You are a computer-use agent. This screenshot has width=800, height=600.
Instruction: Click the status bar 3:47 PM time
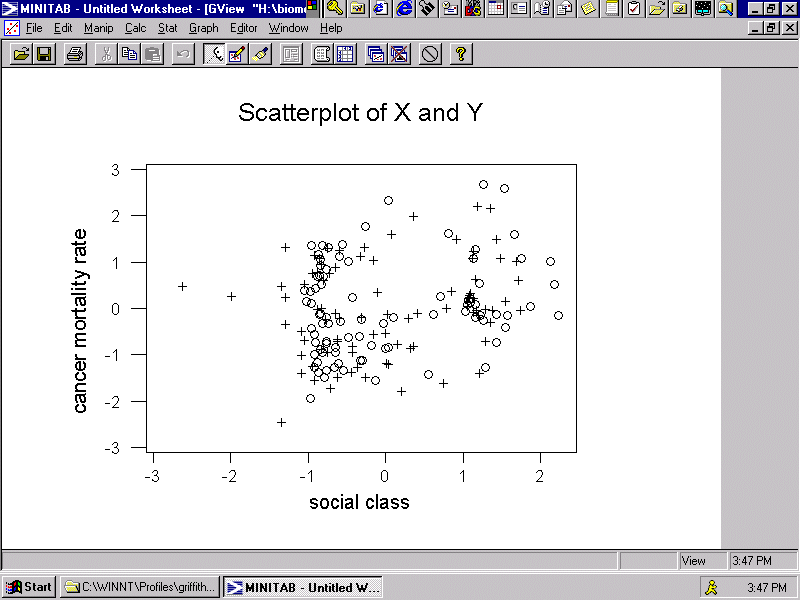pyautogui.click(x=752, y=561)
